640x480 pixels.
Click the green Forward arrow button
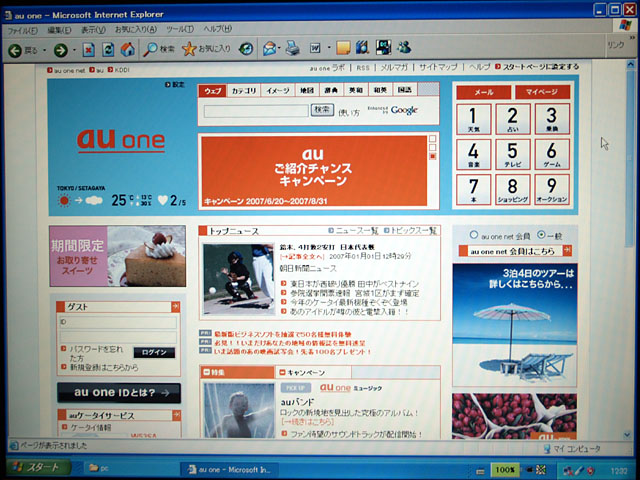[61, 50]
